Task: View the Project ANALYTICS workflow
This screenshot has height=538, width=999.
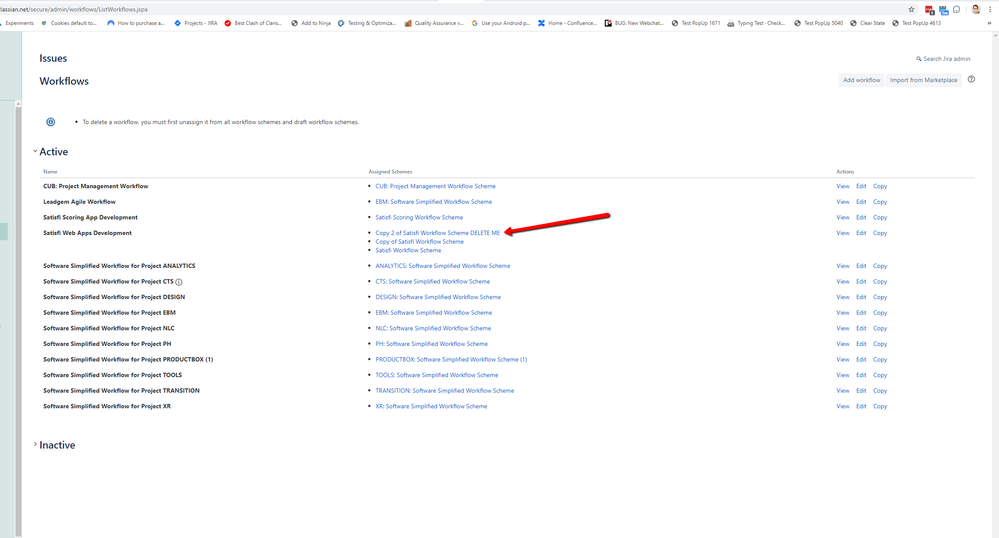Action: (x=843, y=266)
